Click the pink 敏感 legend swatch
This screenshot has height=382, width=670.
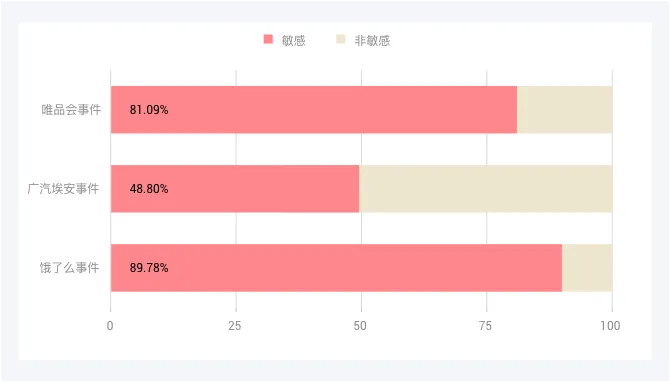268,39
